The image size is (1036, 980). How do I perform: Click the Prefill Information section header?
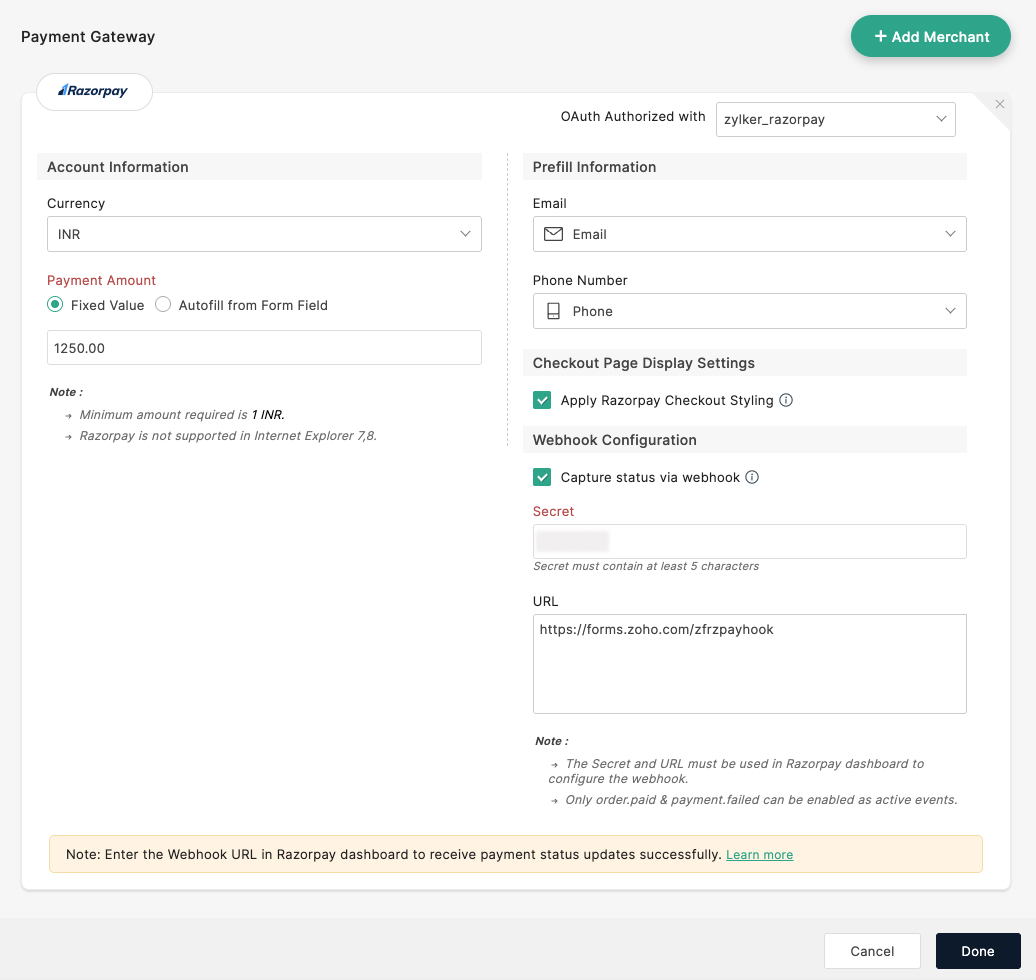[x=745, y=167]
